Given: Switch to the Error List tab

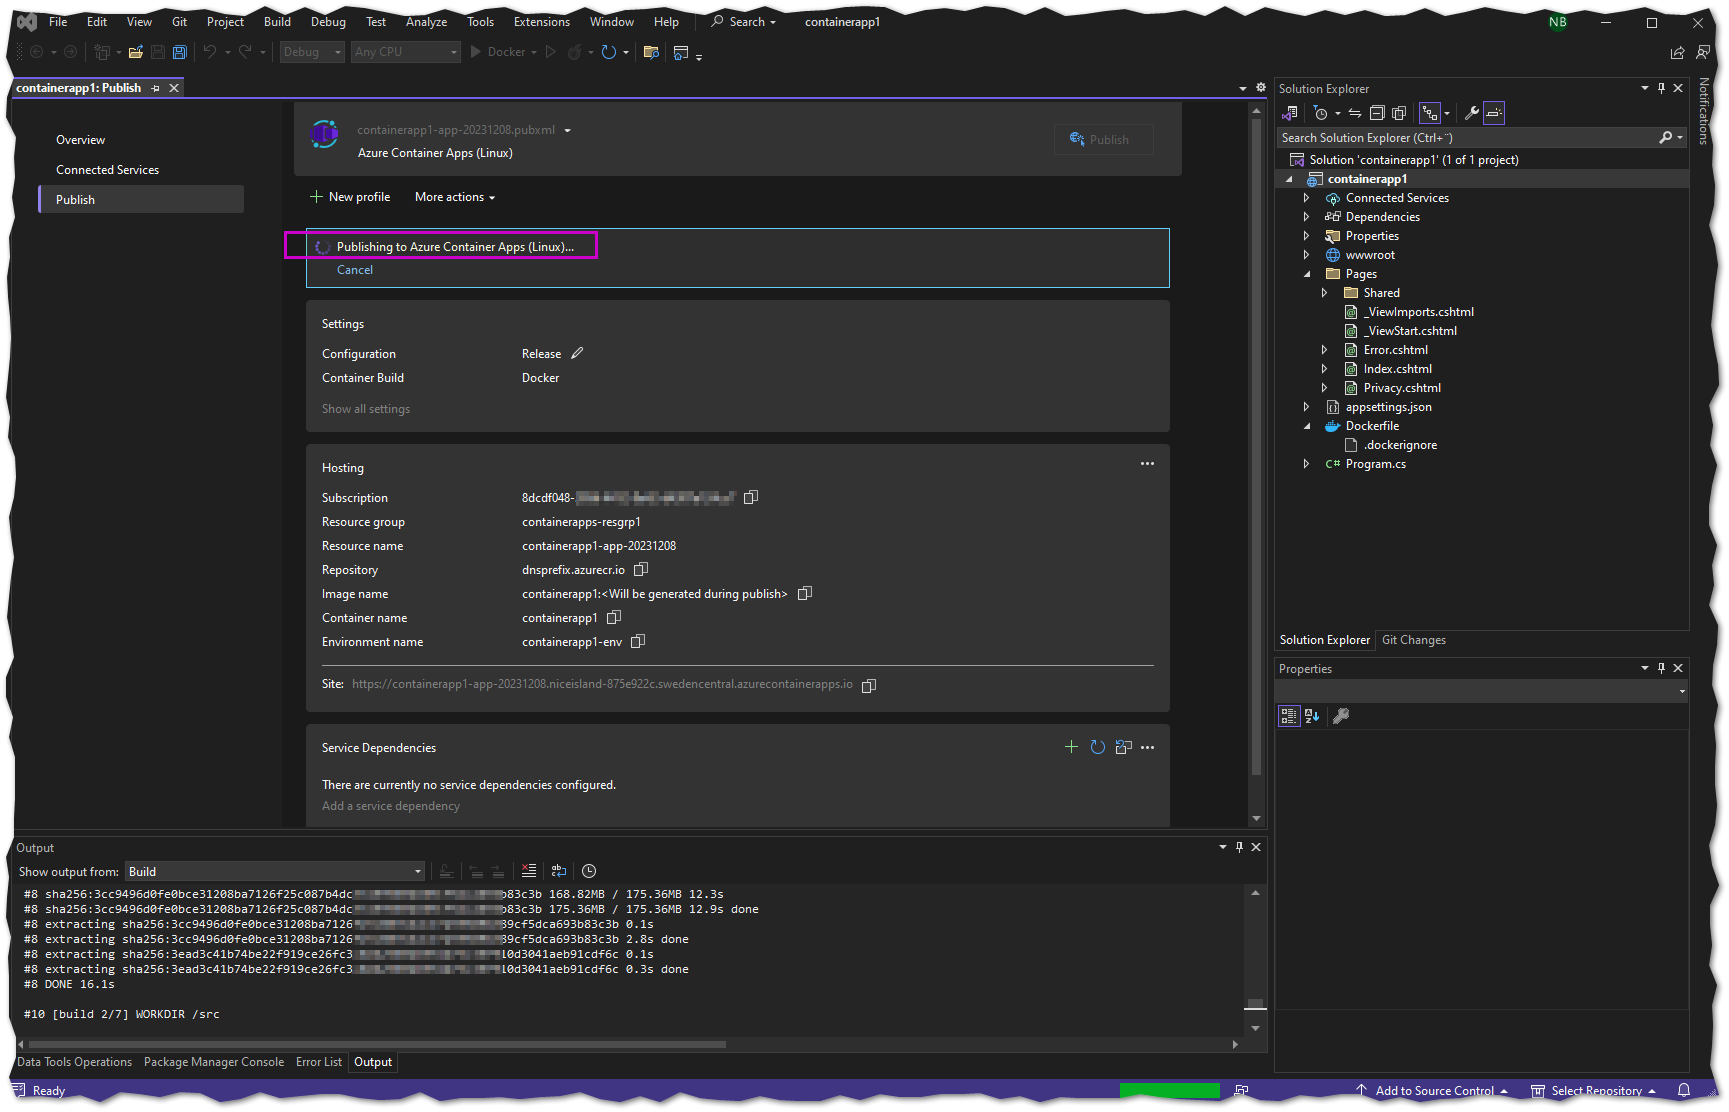Looking at the screenshot, I should (318, 1062).
